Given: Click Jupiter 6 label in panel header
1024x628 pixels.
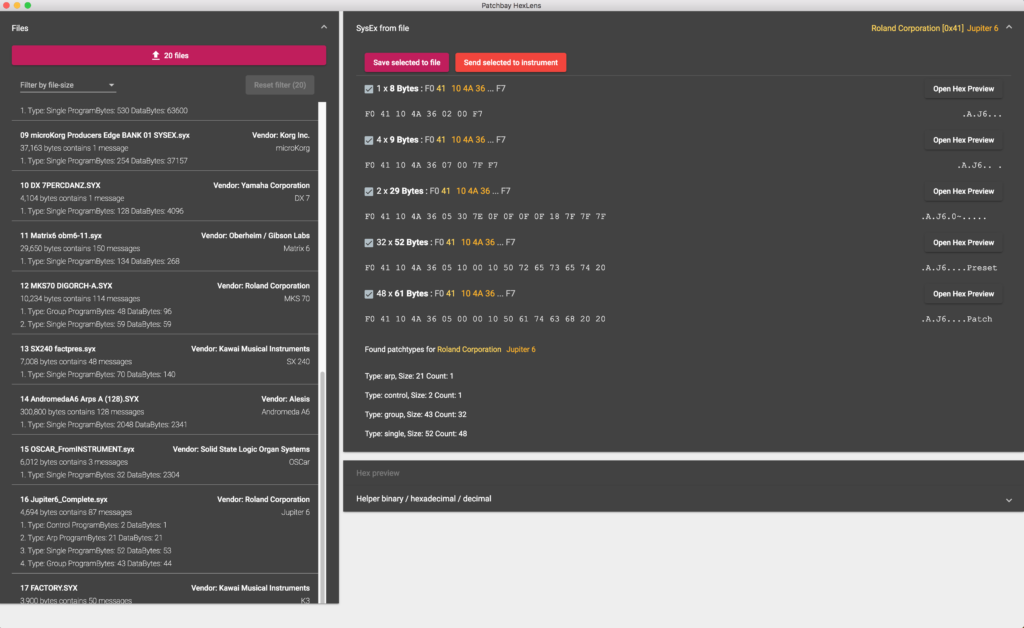Looking at the screenshot, I should click(982, 28).
